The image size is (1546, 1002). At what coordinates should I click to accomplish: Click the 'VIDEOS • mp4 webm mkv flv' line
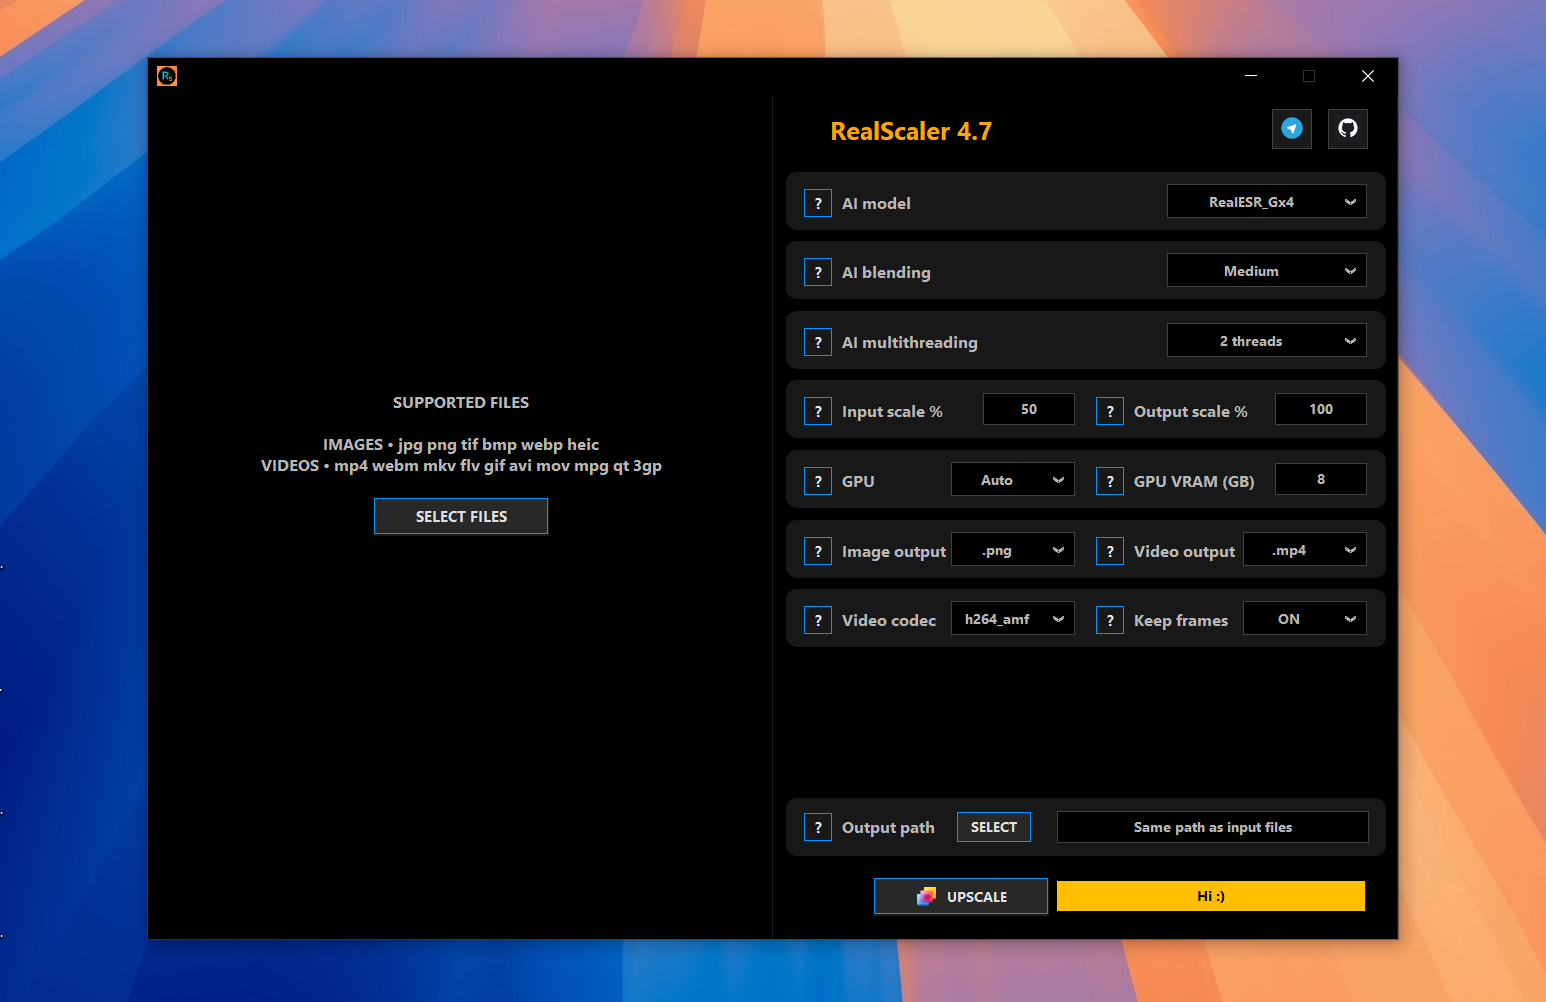point(461,466)
